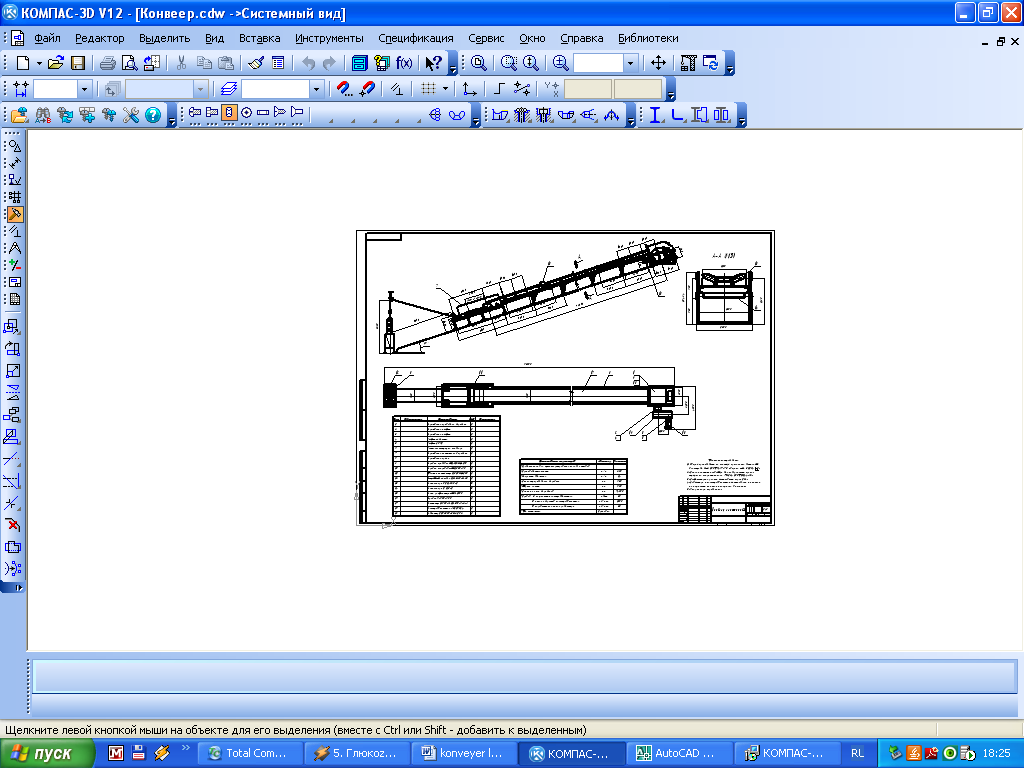This screenshot has width=1024, height=768.
Task: Click the Rebuild/refresh view icon
Action: pos(711,63)
